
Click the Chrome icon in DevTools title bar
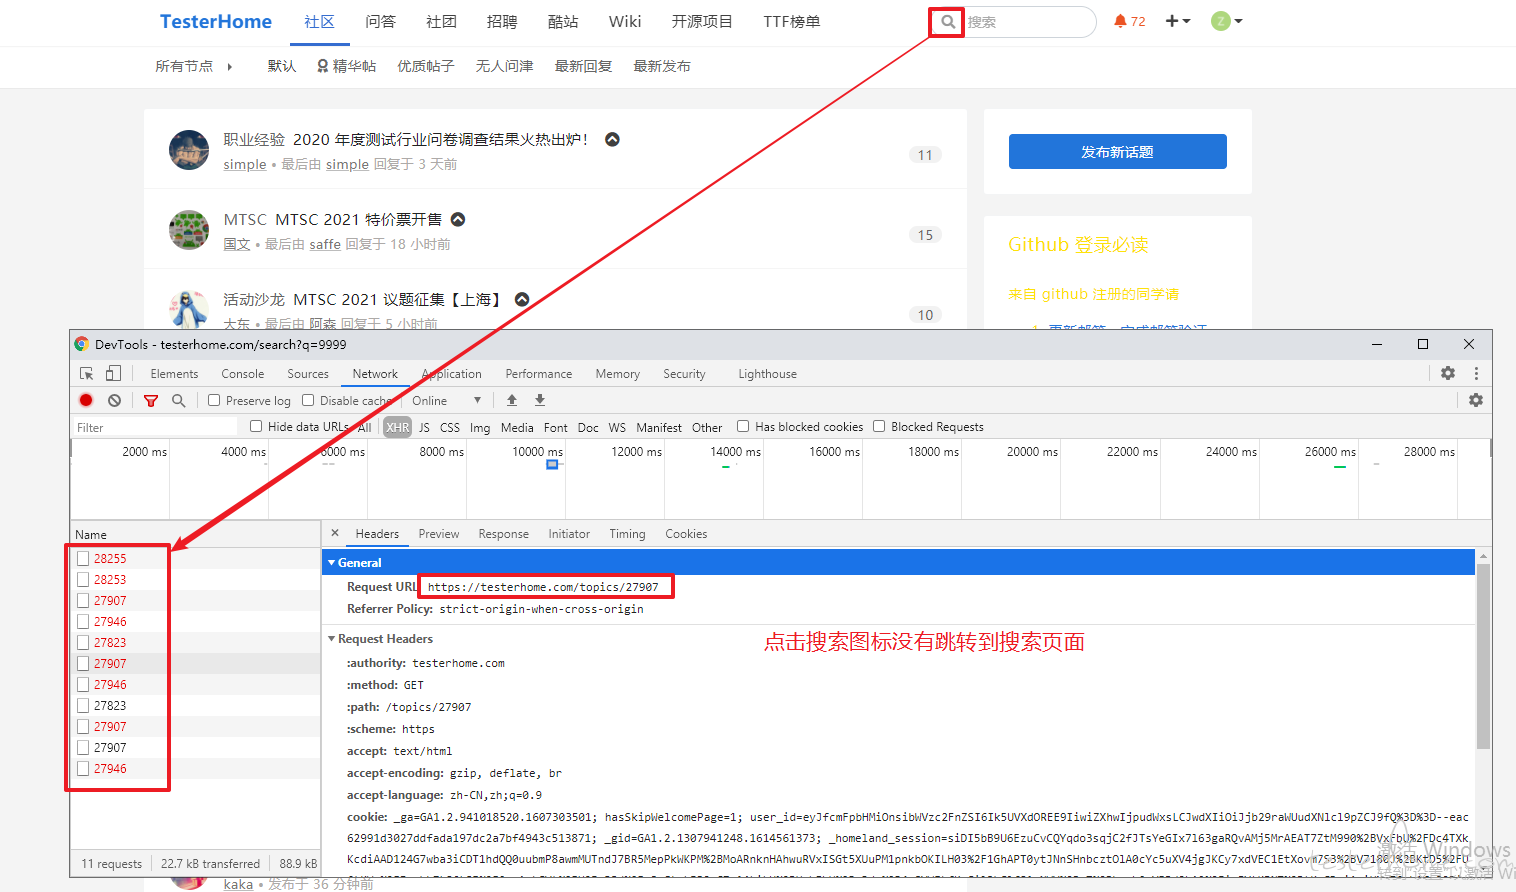pos(82,344)
